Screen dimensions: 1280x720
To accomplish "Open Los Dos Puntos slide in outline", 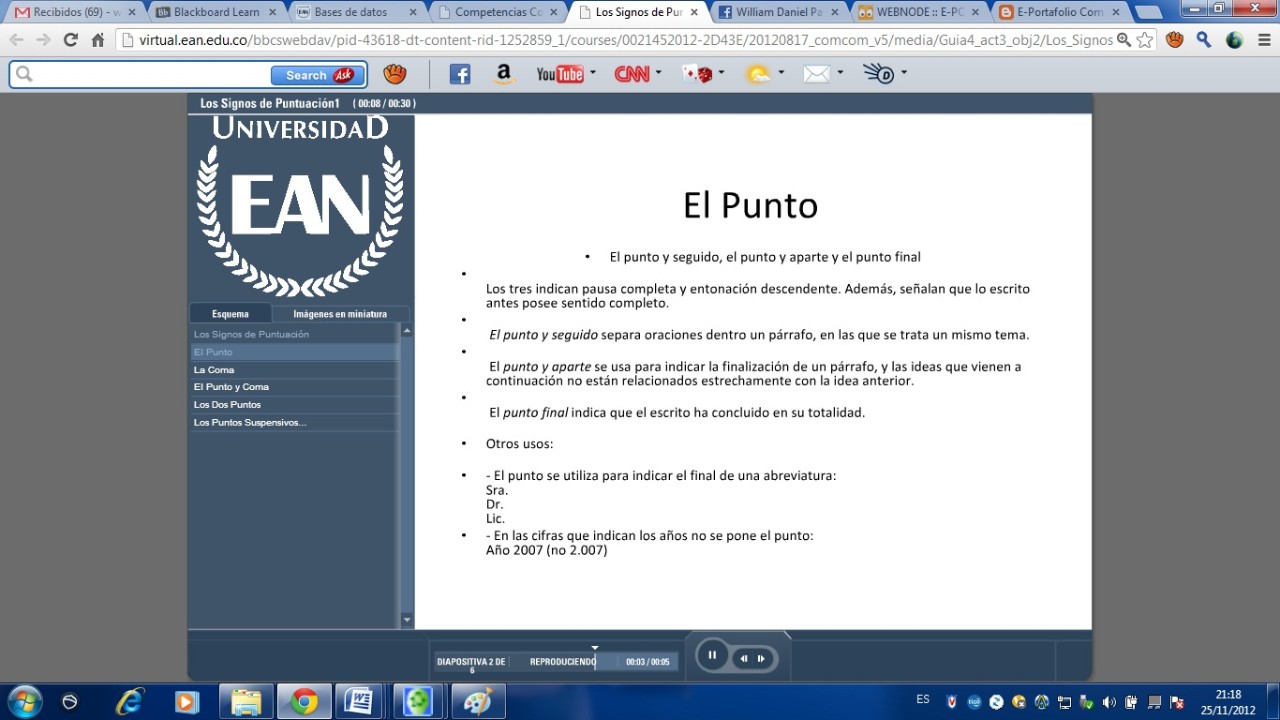I will (x=227, y=405).
